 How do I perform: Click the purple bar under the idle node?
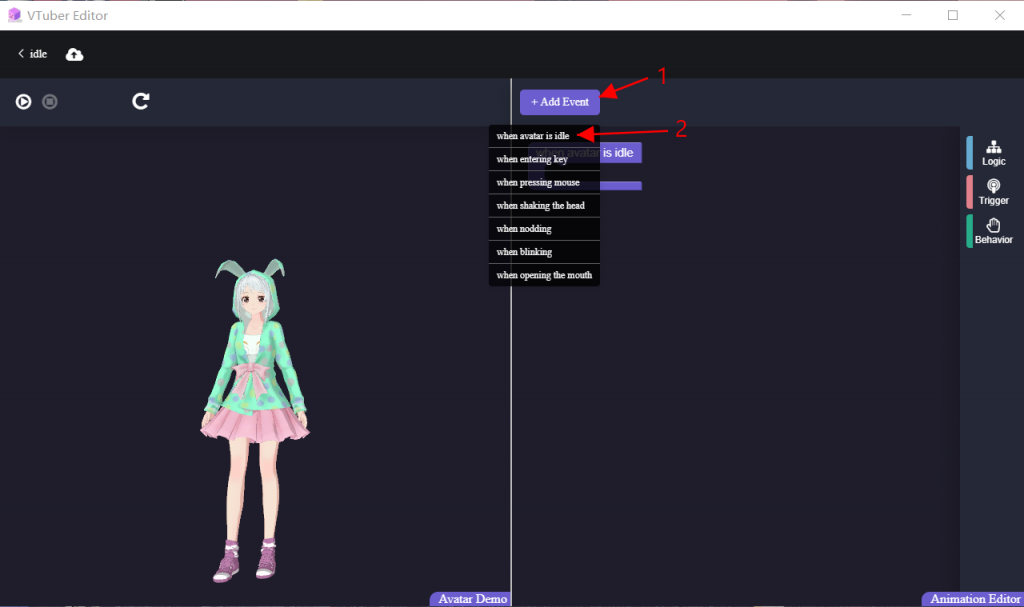coord(619,184)
